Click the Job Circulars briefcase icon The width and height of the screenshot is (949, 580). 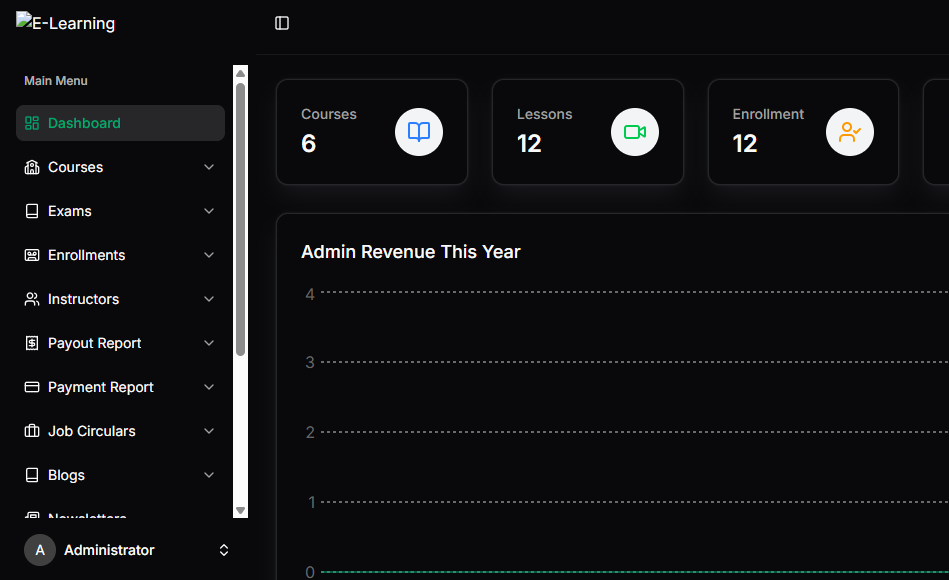32,431
